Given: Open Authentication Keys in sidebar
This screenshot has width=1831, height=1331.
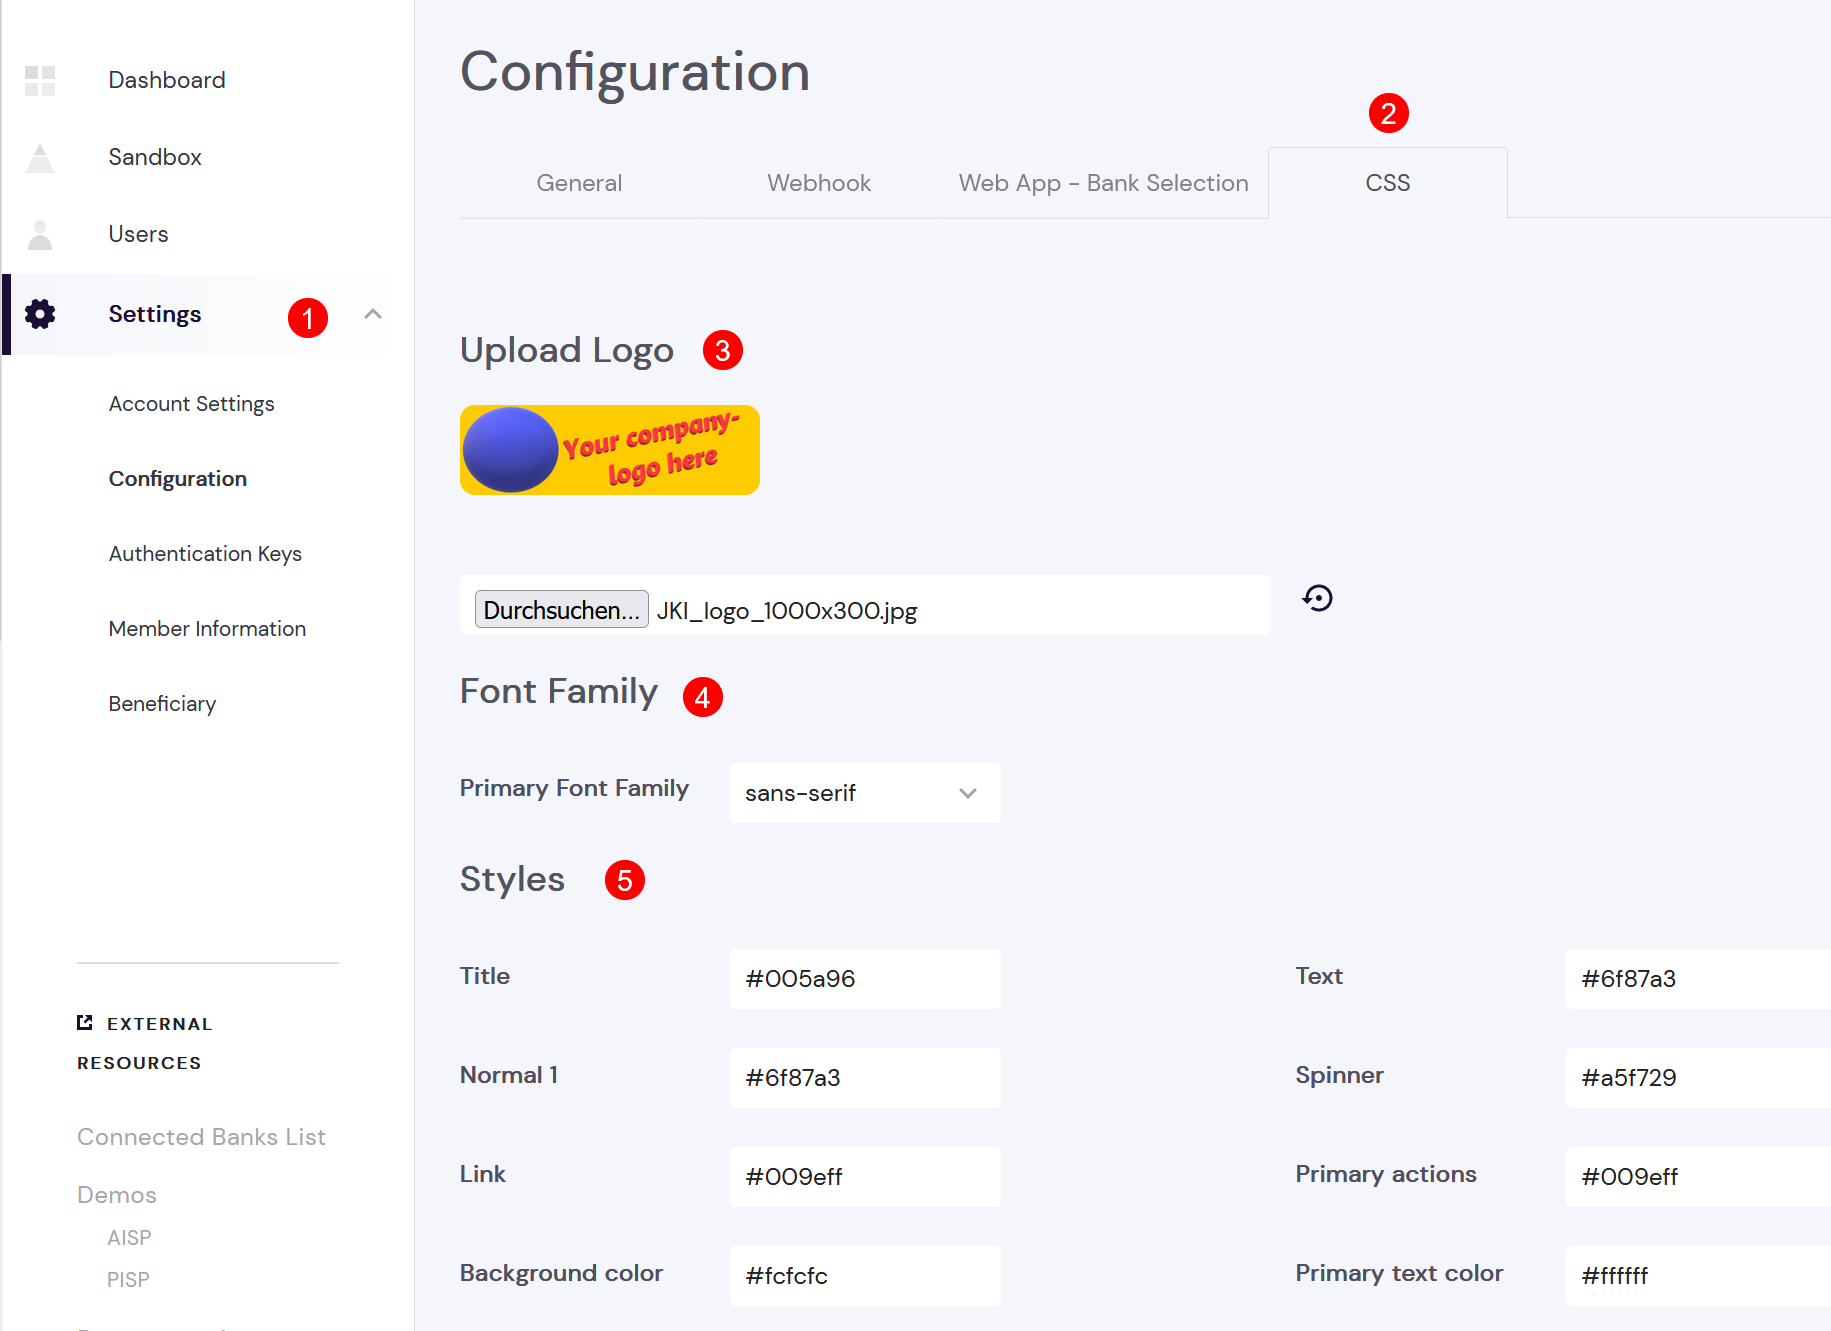Looking at the screenshot, I should pos(205,554).
